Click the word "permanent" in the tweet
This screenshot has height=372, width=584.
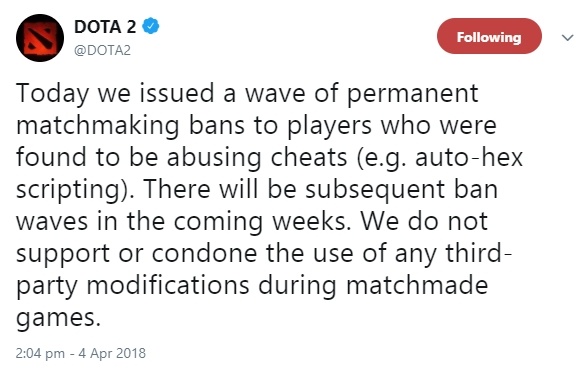tap(412, 95)
